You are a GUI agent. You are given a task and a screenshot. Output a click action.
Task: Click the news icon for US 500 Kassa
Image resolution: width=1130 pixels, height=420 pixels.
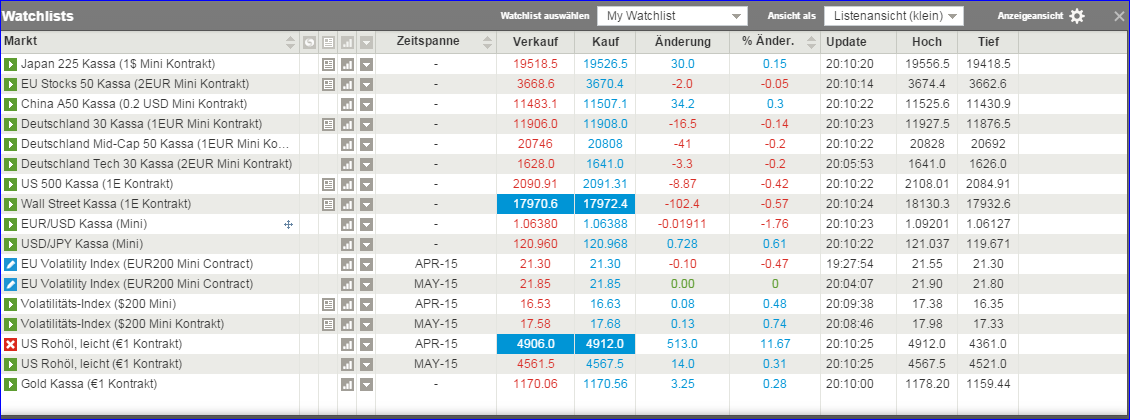click(x=328, y=184)
